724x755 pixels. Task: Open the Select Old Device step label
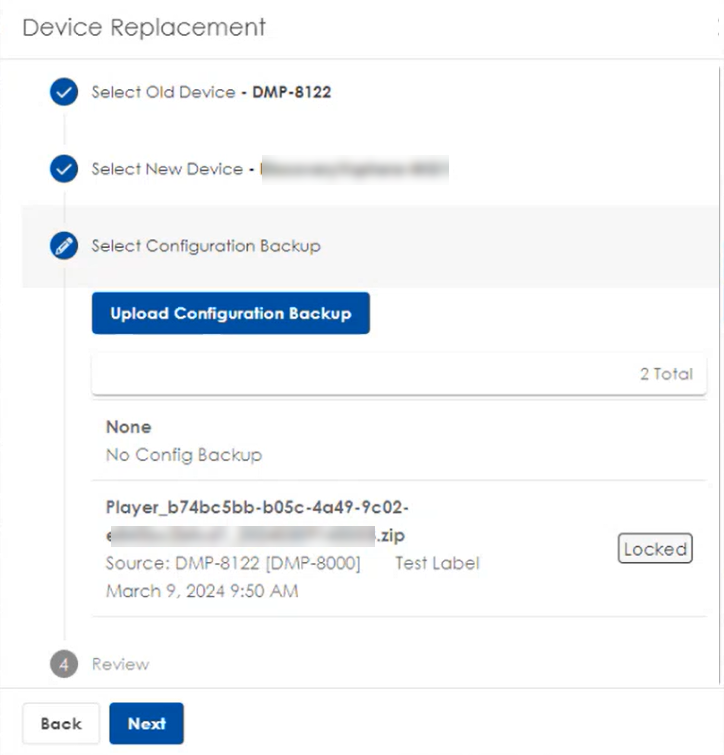pos(163,92)
